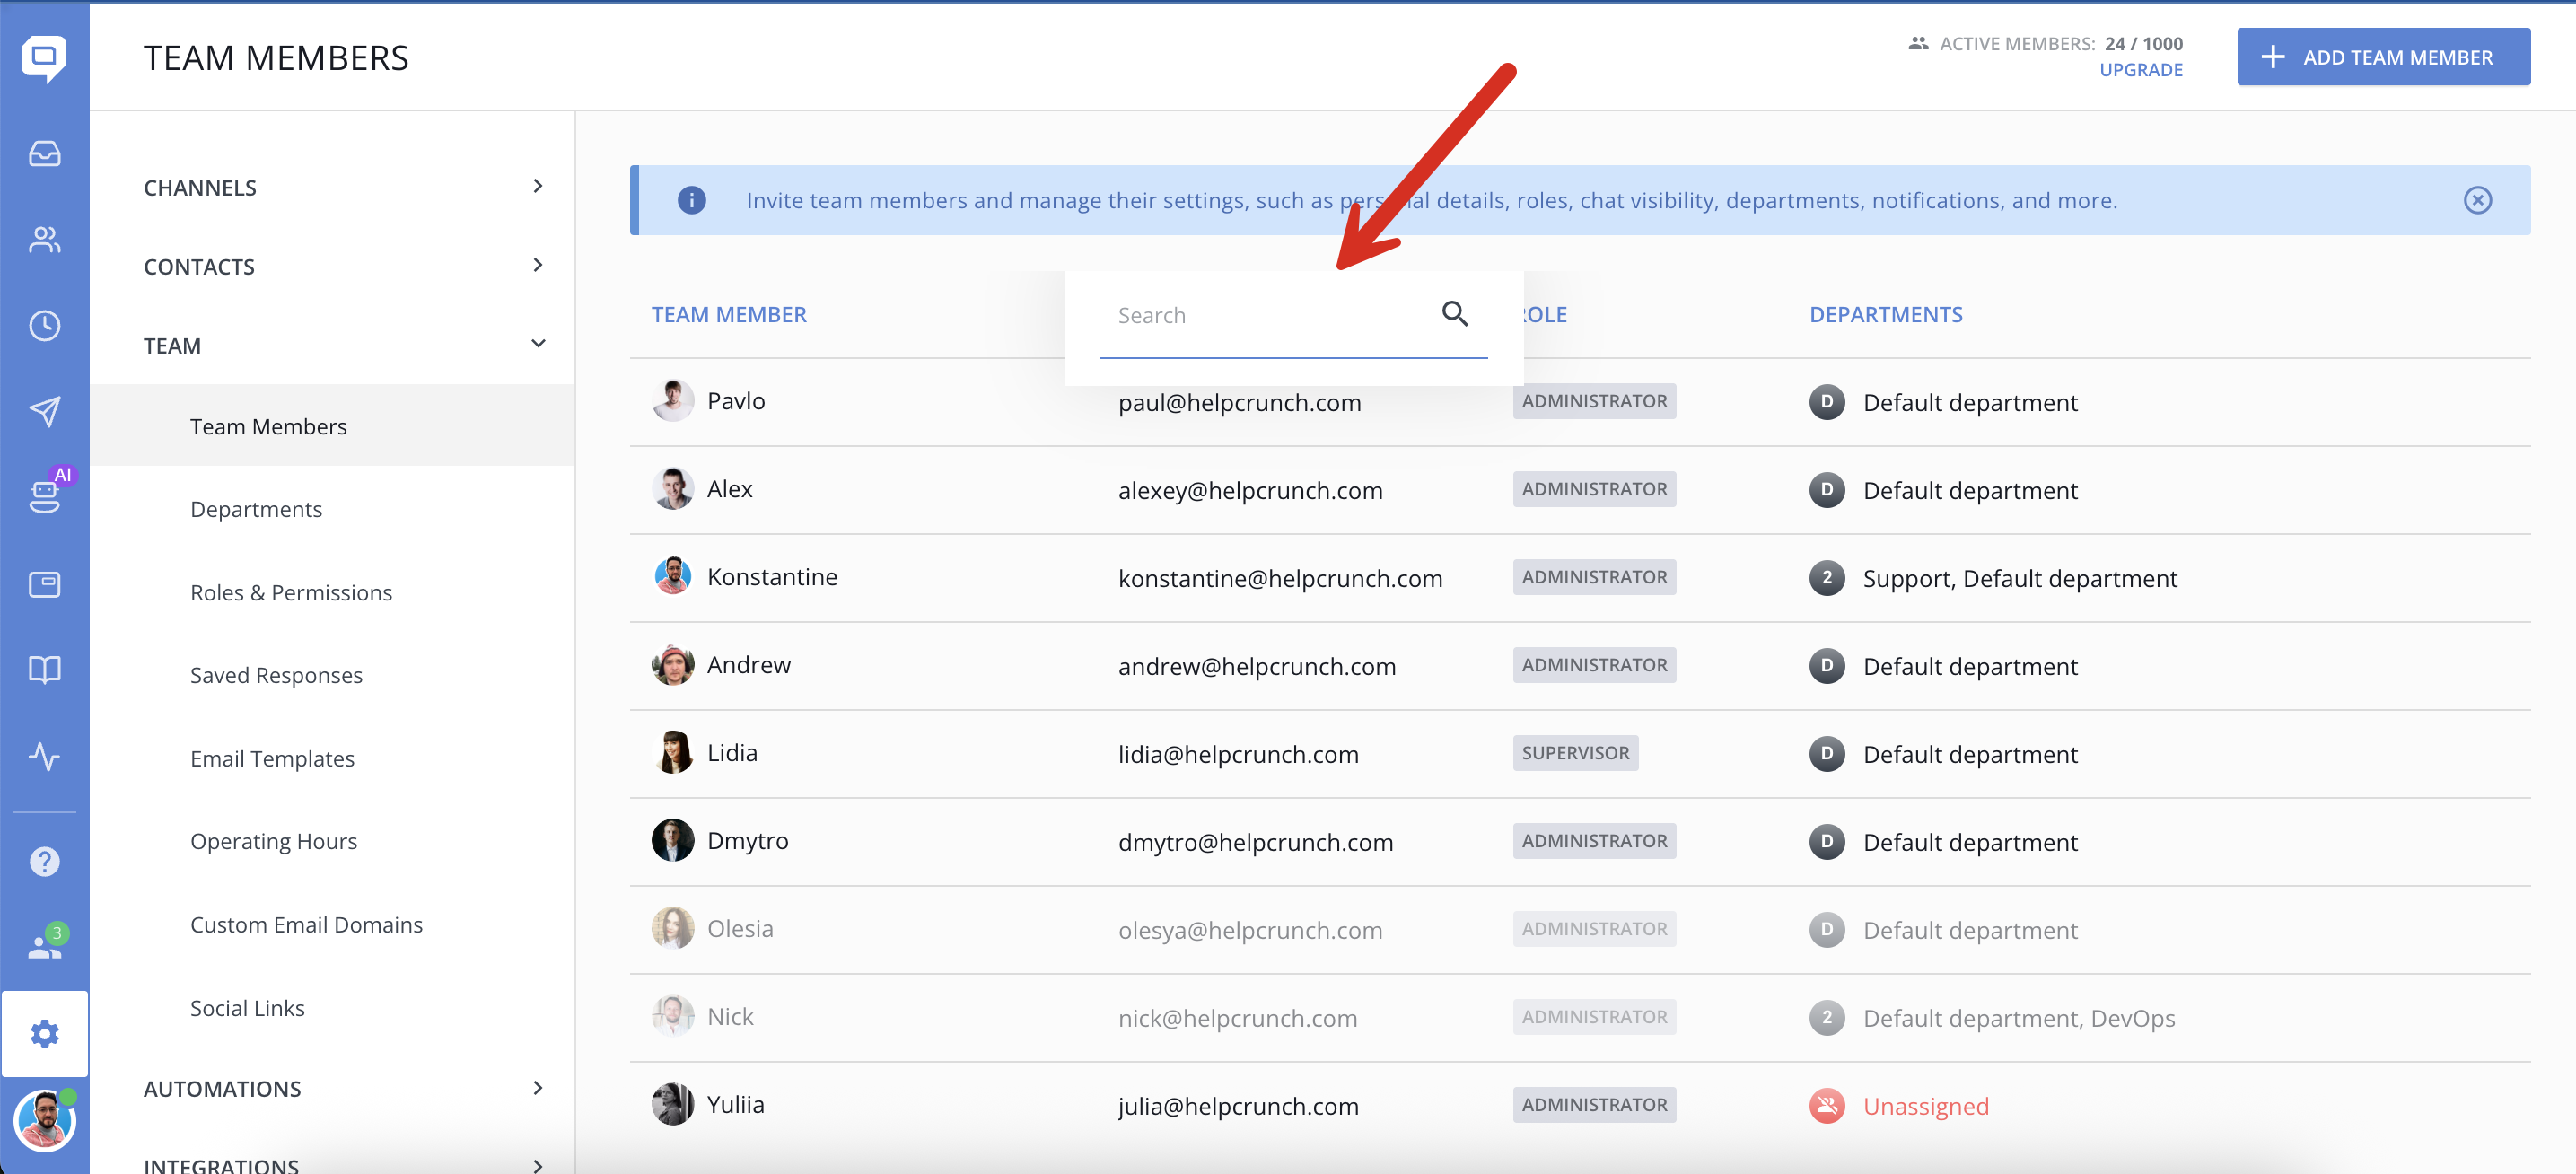This screenshot has height=1174, width=2576.
Task: Open the clock history icon in sidebar
Action: 44,326
